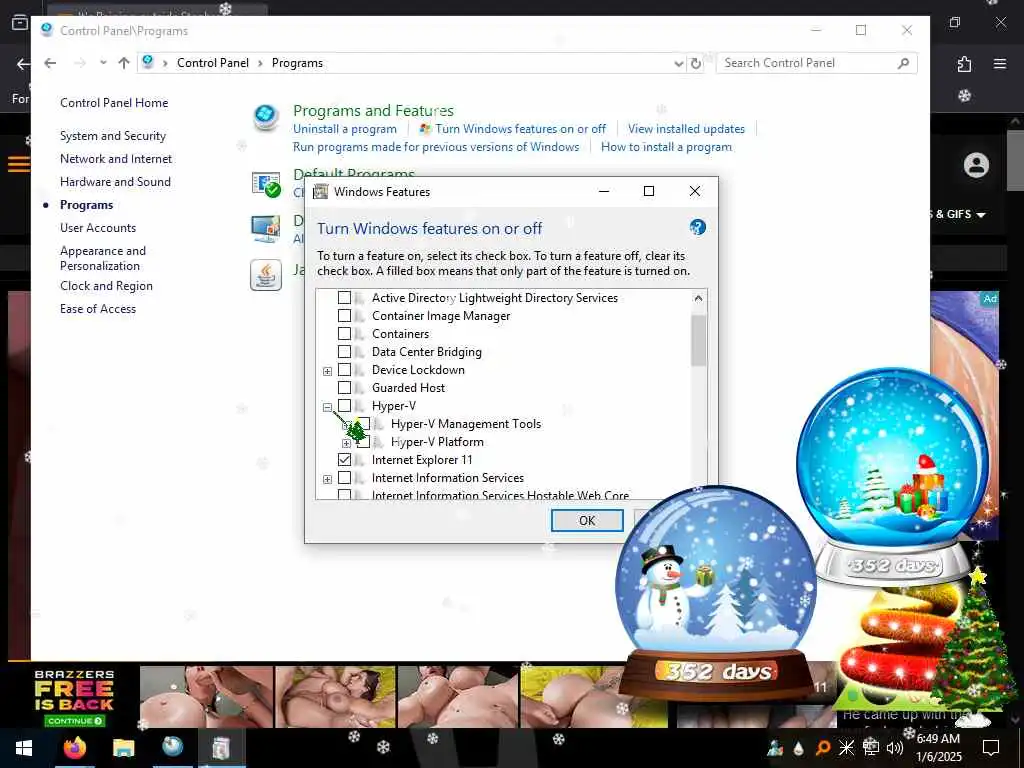Click How to install a program link

[x=666, y=147]
